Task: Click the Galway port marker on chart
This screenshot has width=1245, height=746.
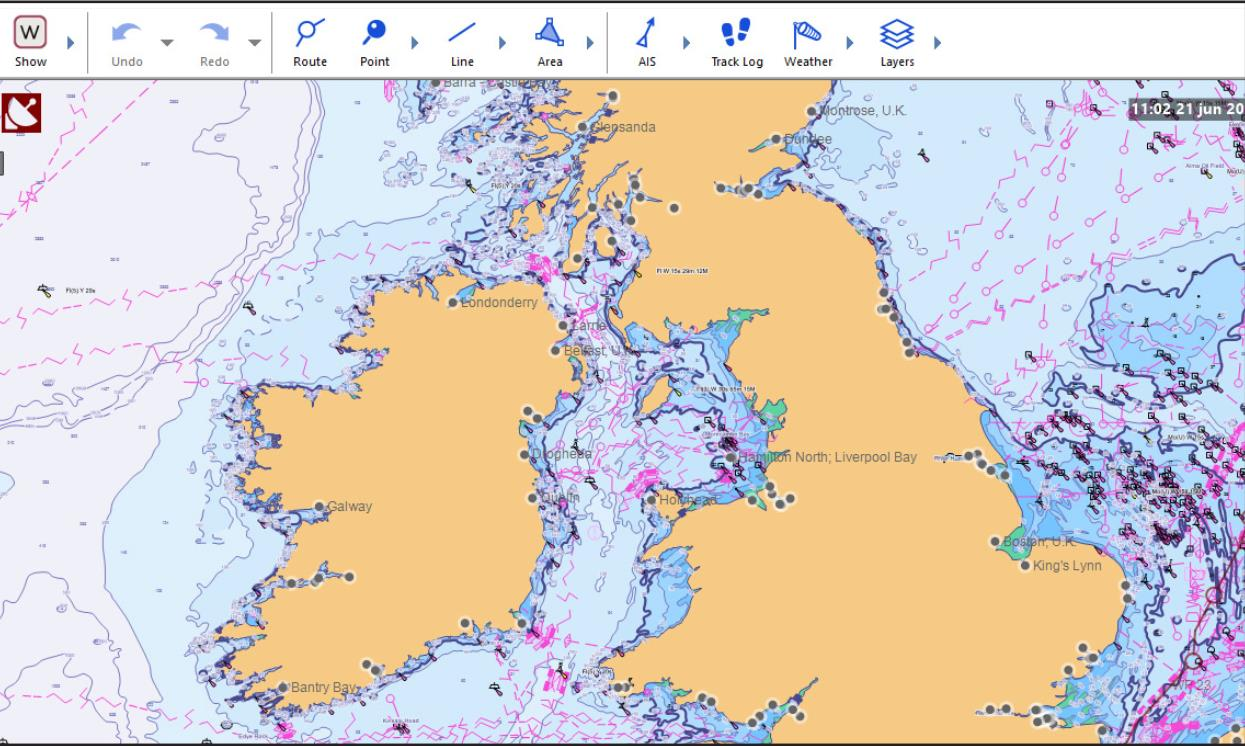Action: coord(320,507)
